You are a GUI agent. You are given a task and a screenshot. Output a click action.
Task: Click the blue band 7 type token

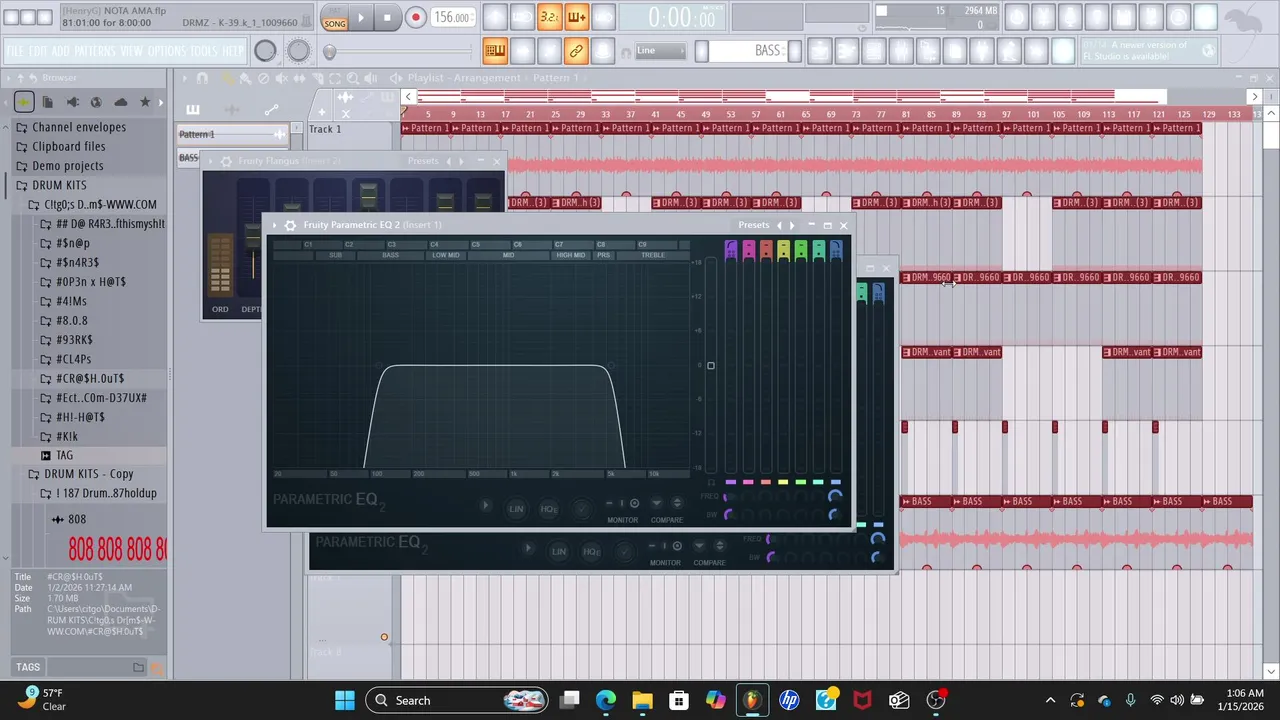pyautogui.click(x=836, y=250)
